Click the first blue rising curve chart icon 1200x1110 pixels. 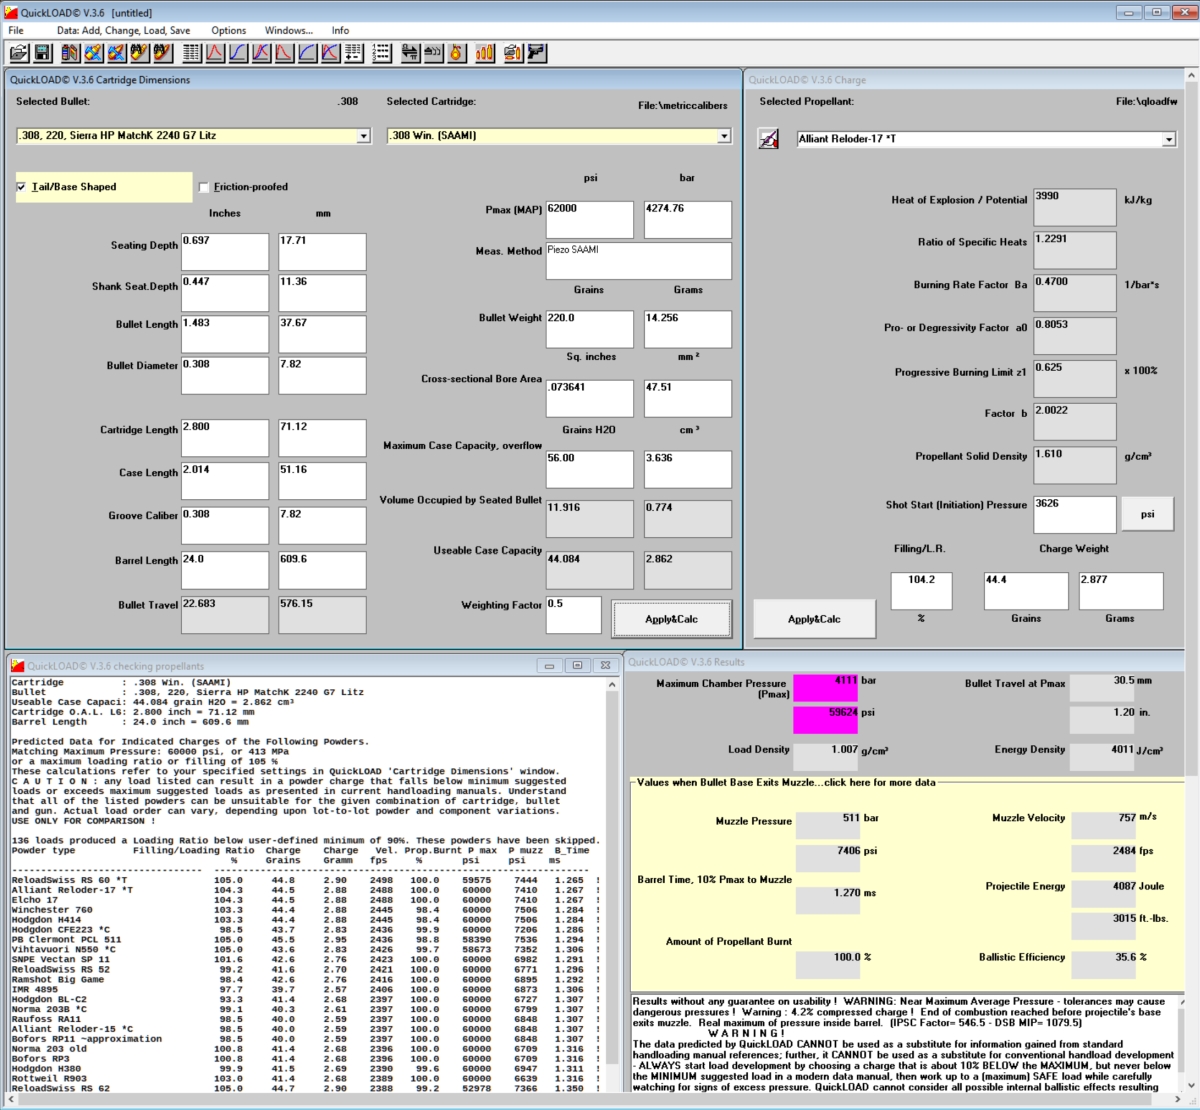[239, 52]
